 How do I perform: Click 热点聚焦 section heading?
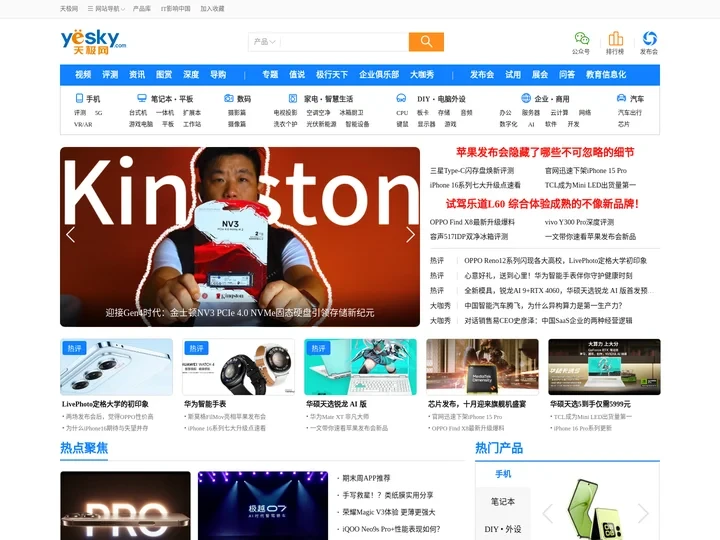click(x=84, y=448)
